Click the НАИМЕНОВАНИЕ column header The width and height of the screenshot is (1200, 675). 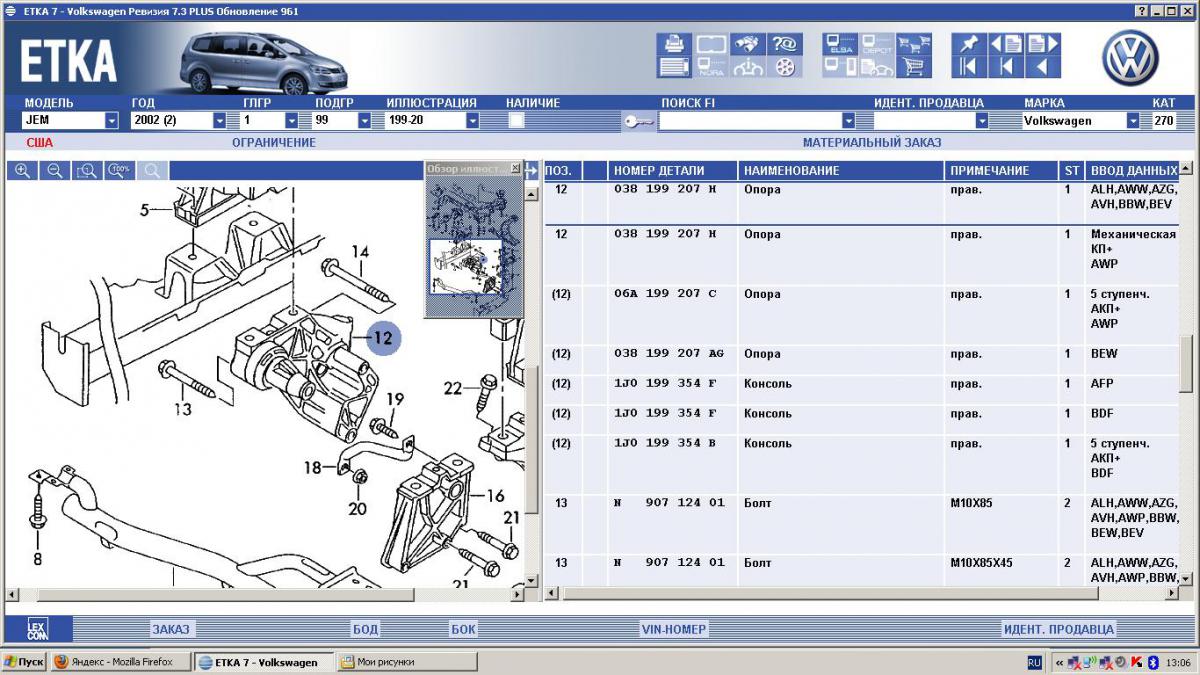click(x=842, y=171)
